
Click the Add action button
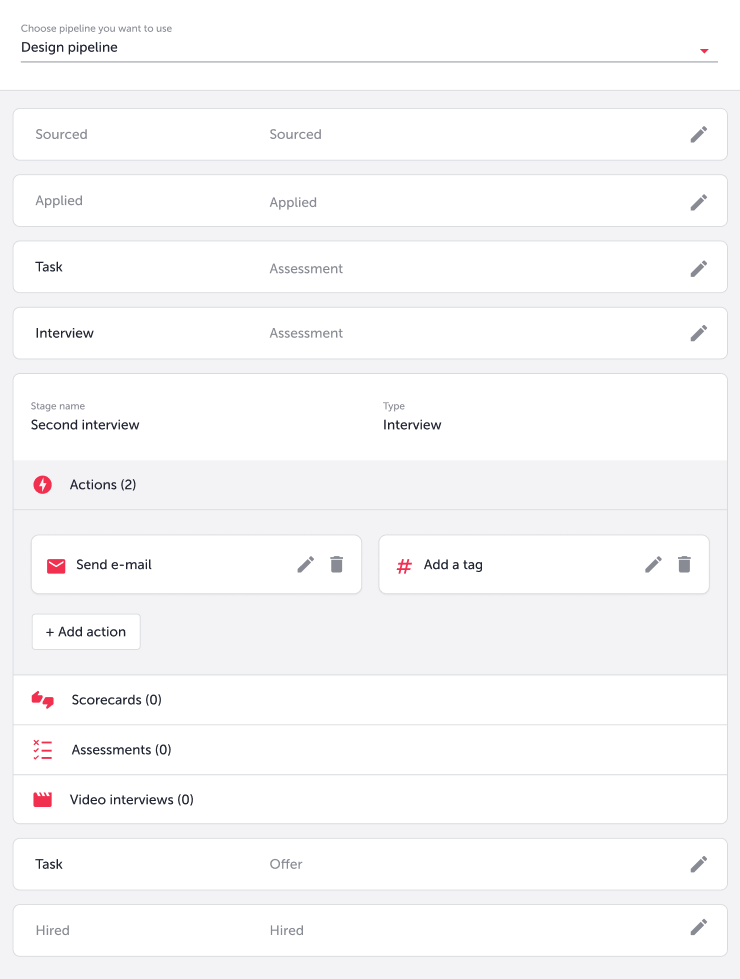click(86, 631)
